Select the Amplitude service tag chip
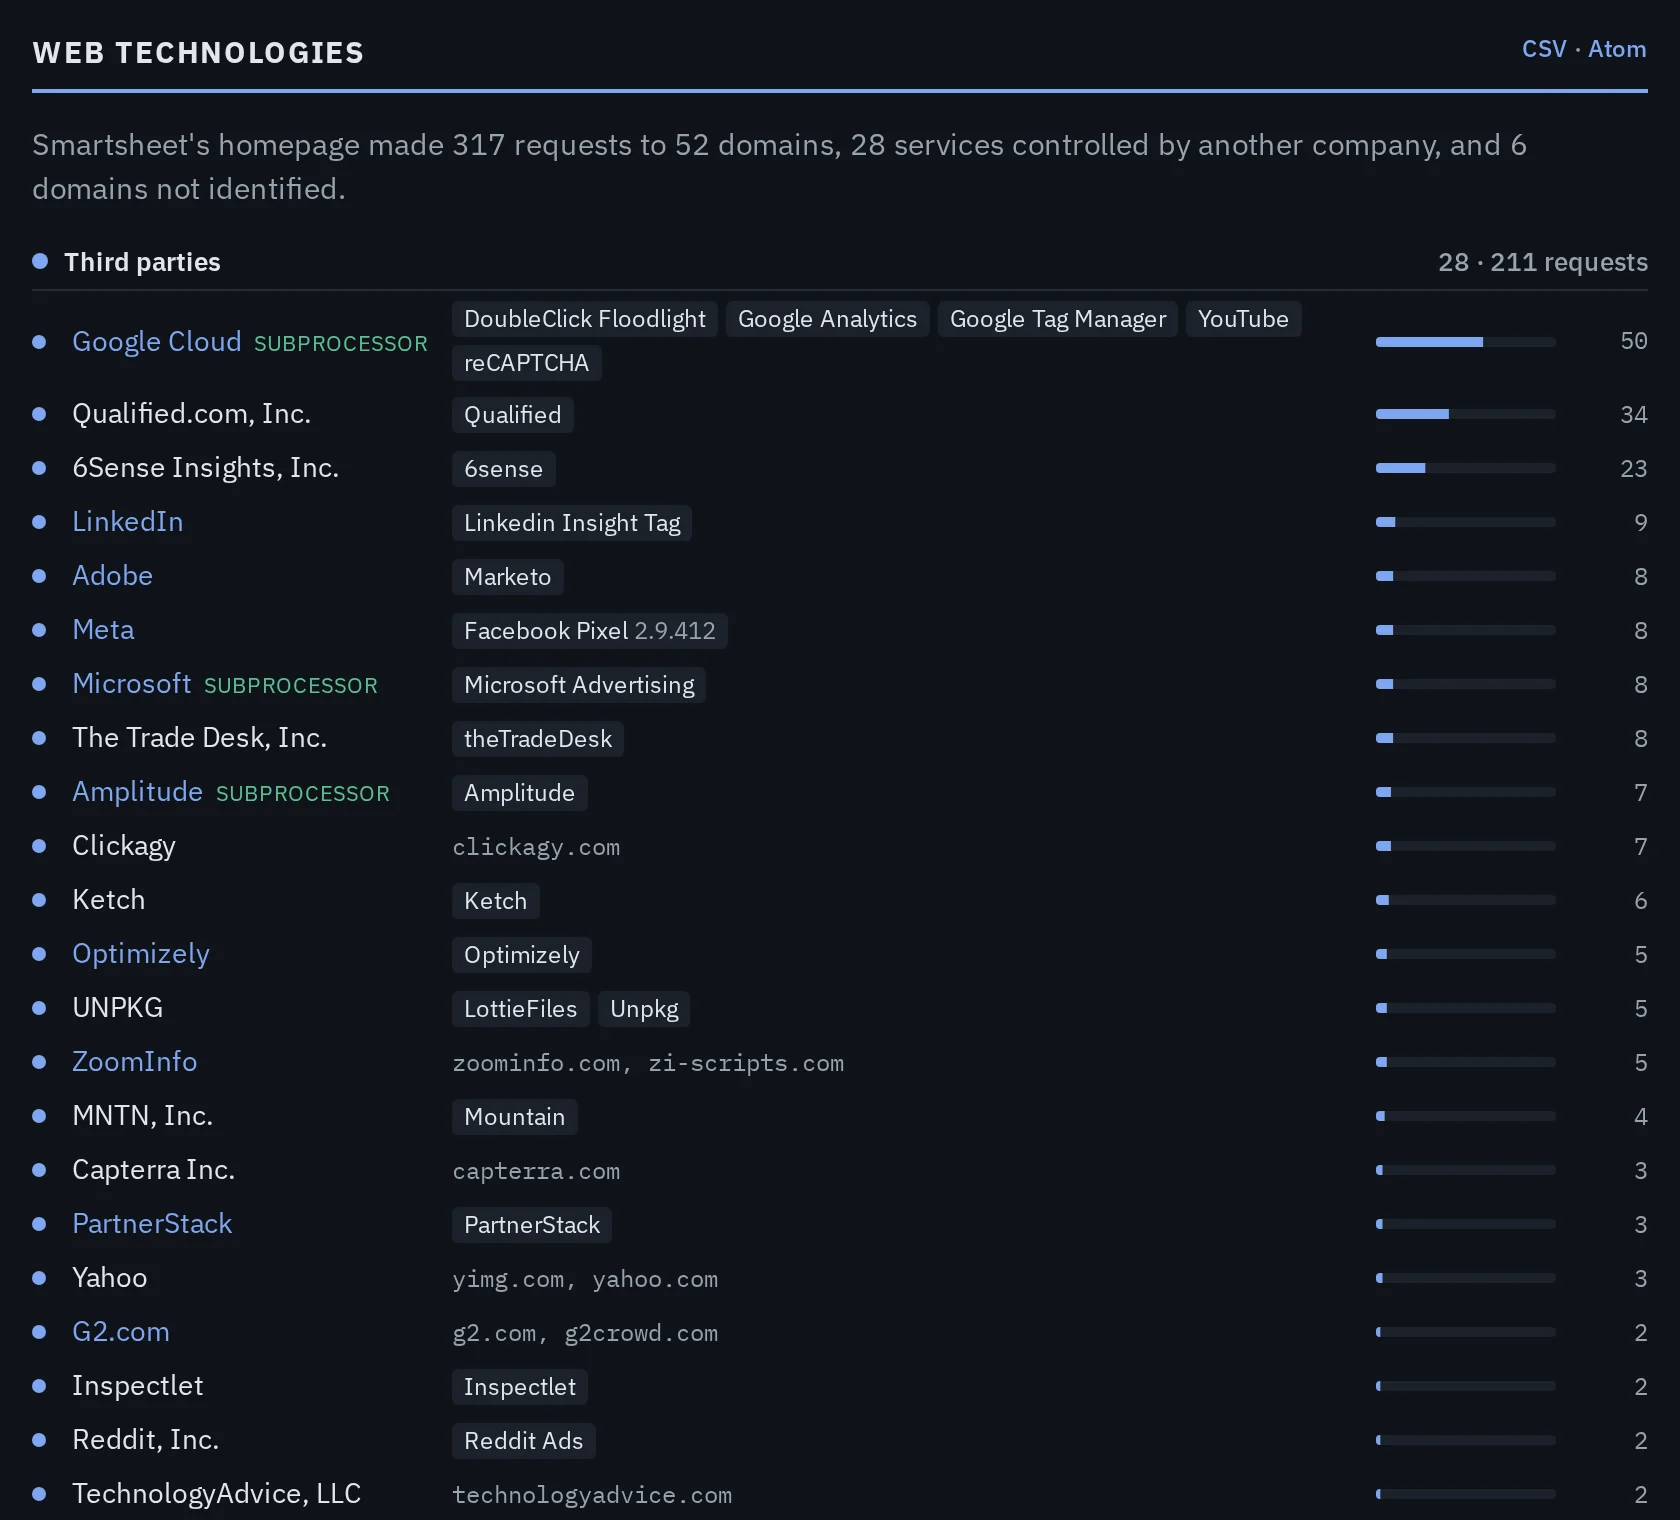 520,793
